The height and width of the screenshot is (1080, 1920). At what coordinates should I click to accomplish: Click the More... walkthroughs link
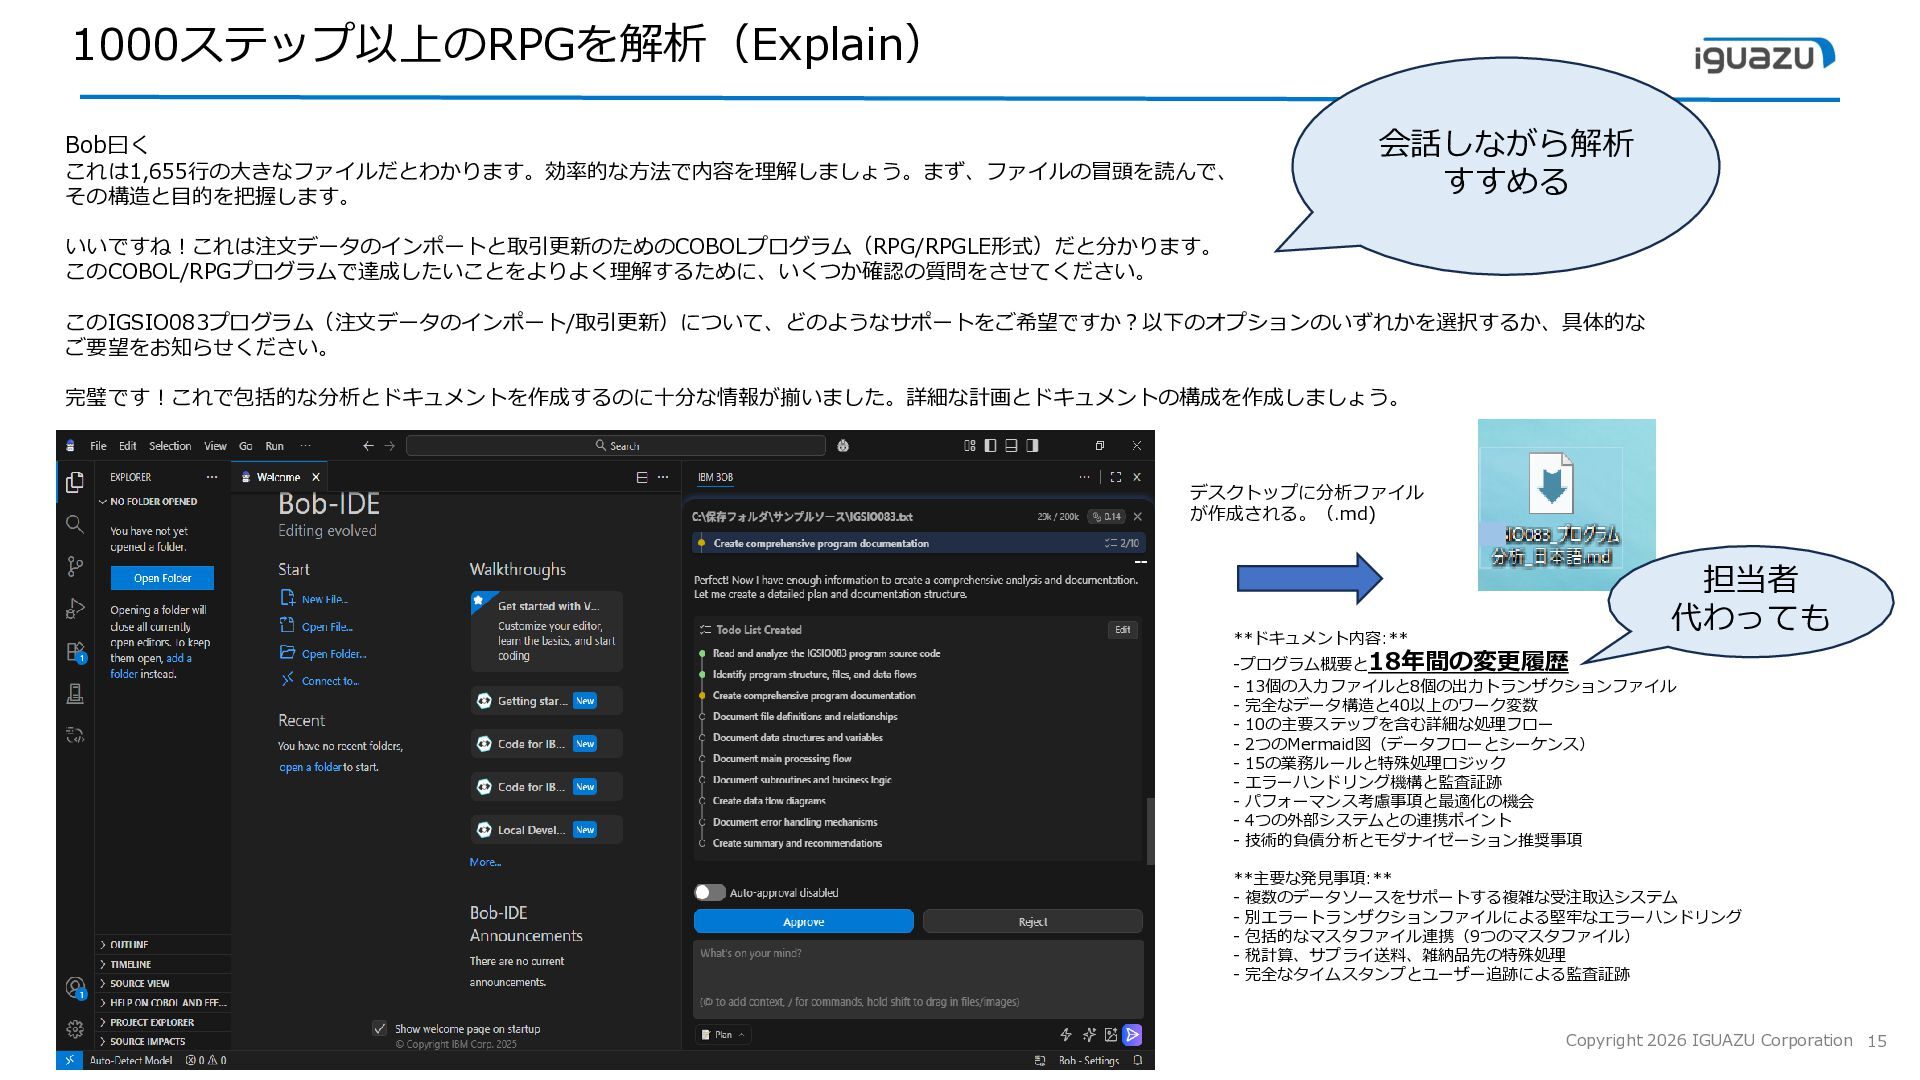click(x=485, y=862)
